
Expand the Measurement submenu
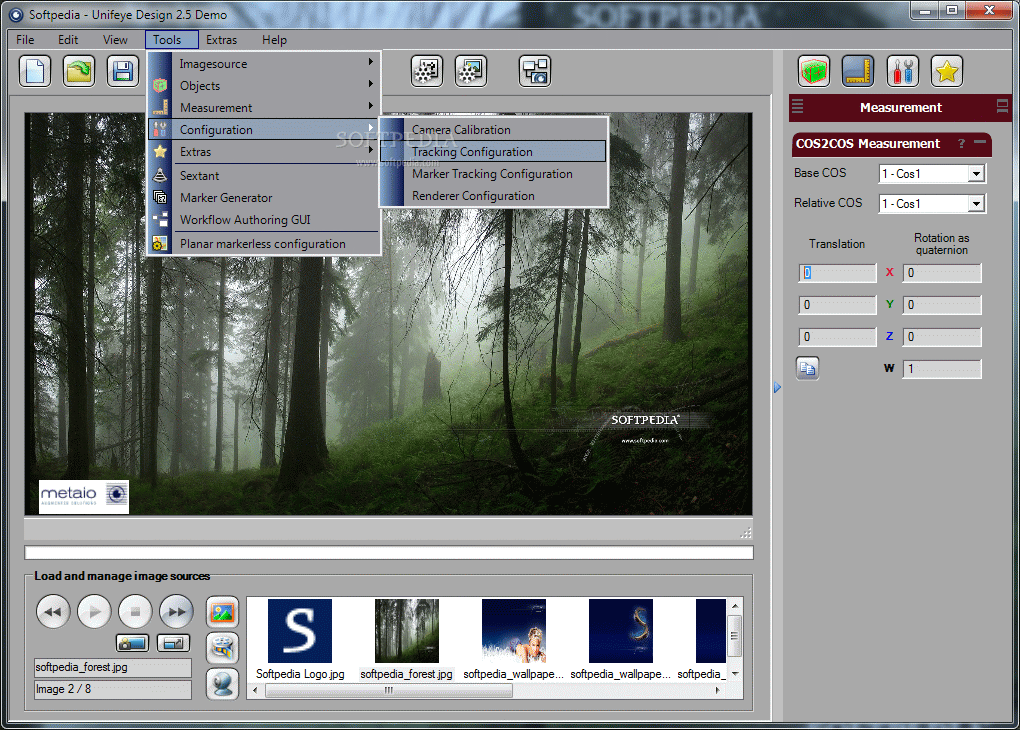pyautogui.click(x=263, y=107)
